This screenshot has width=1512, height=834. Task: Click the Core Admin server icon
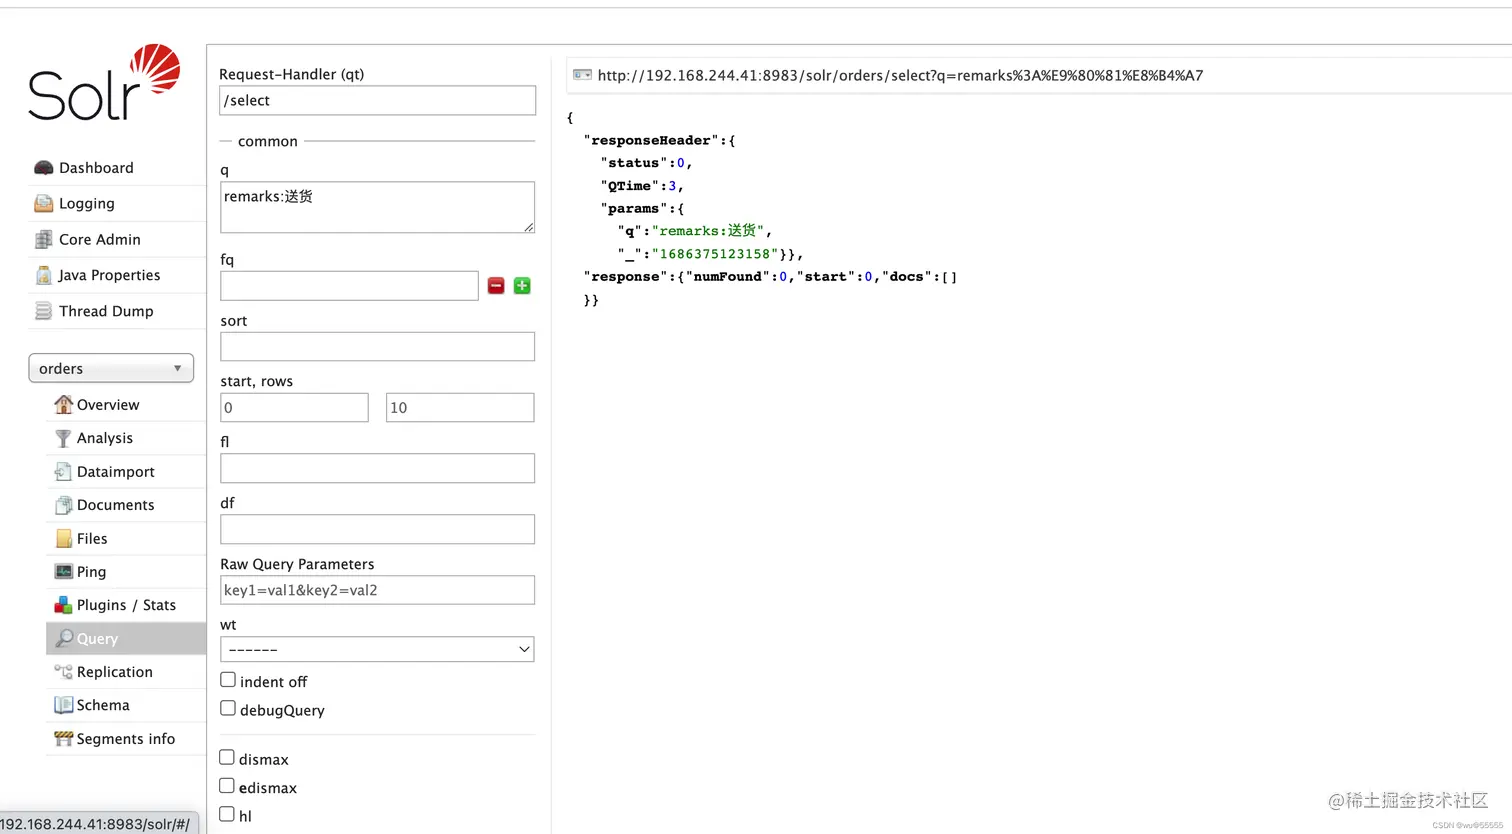coord(43,240)
